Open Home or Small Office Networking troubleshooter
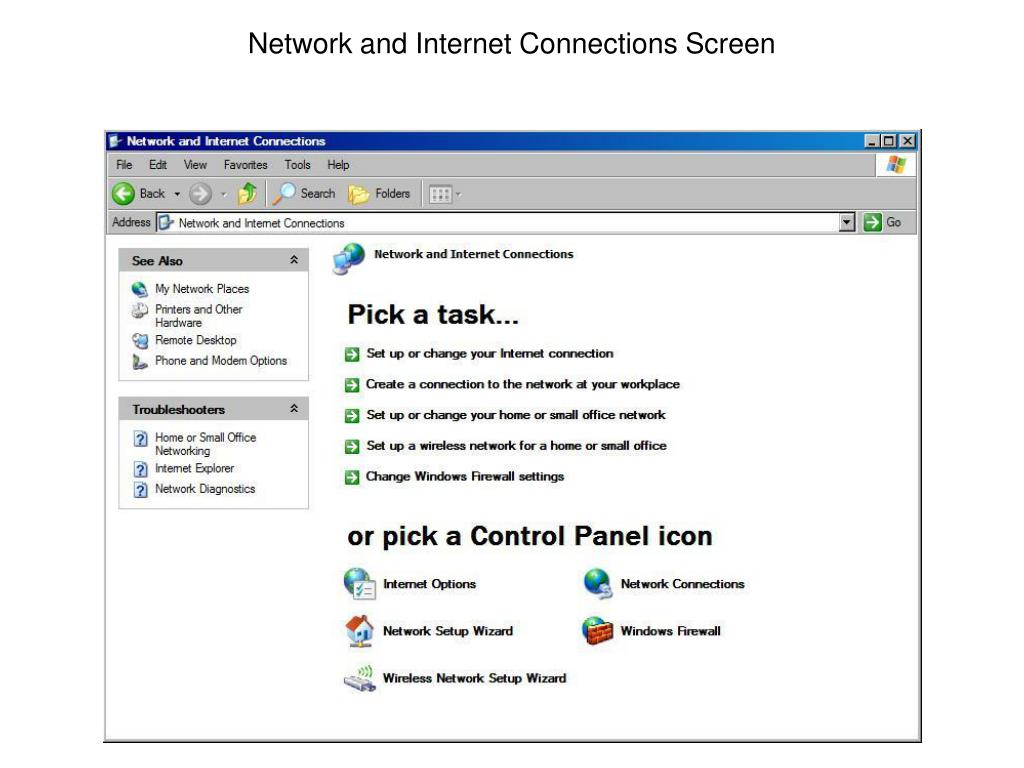 (x=206, y=444)
